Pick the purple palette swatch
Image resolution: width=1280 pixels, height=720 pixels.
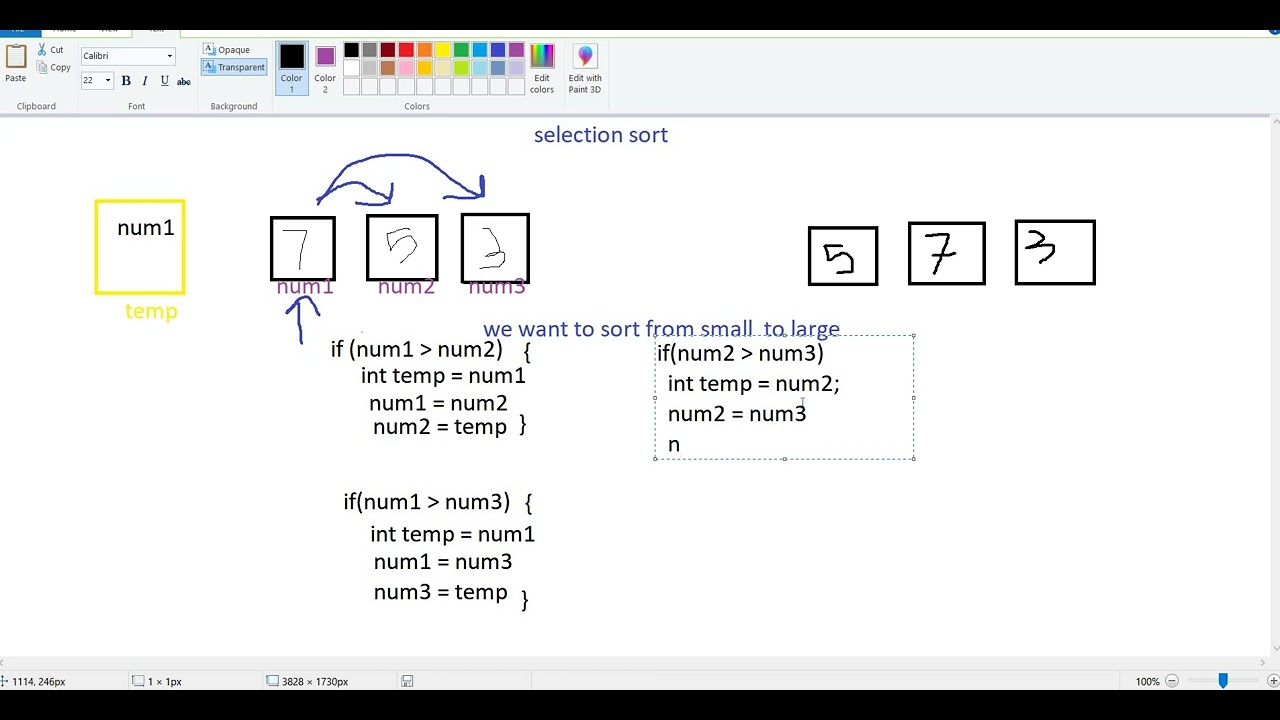tap(516, 50)
